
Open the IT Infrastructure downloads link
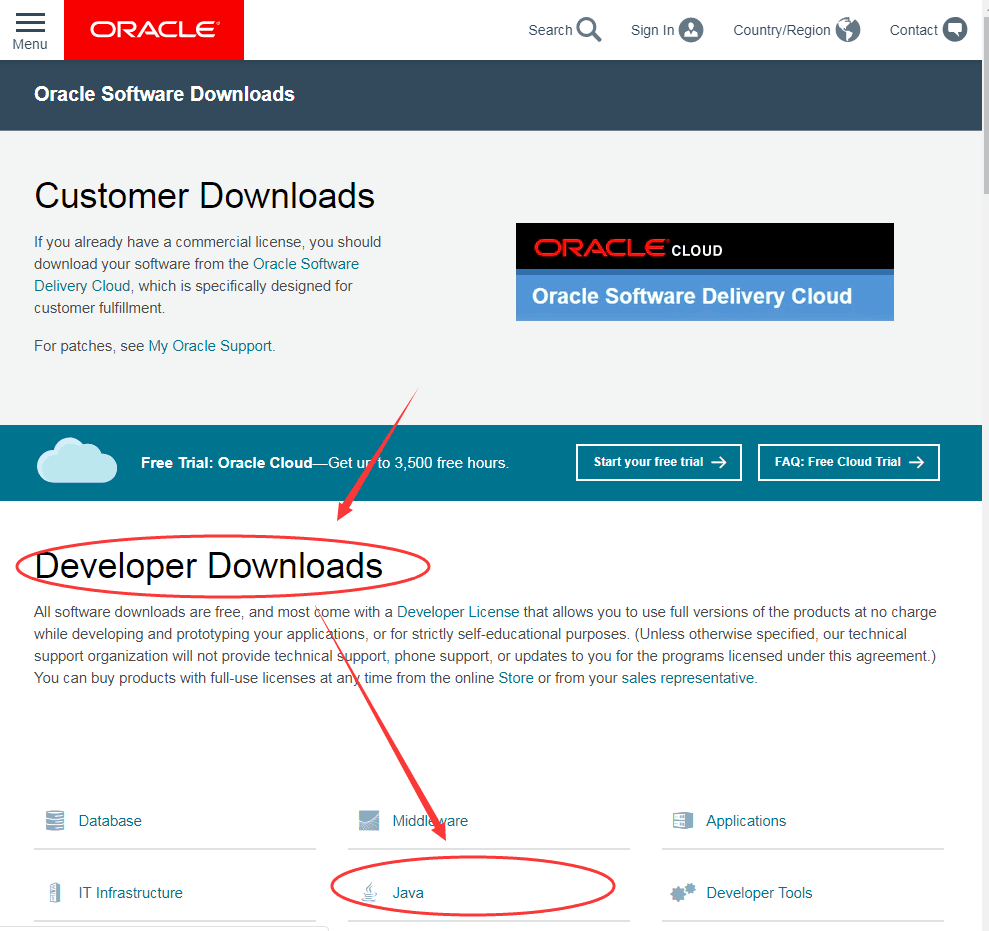coord(131,893)
